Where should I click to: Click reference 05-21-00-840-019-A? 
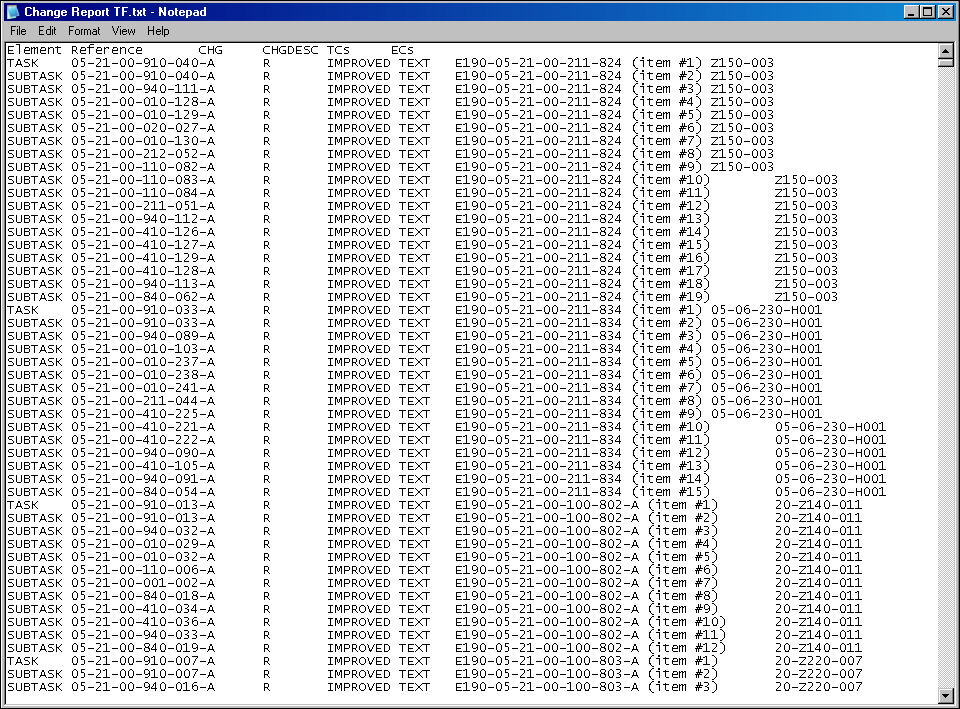(x=143, y=648)
